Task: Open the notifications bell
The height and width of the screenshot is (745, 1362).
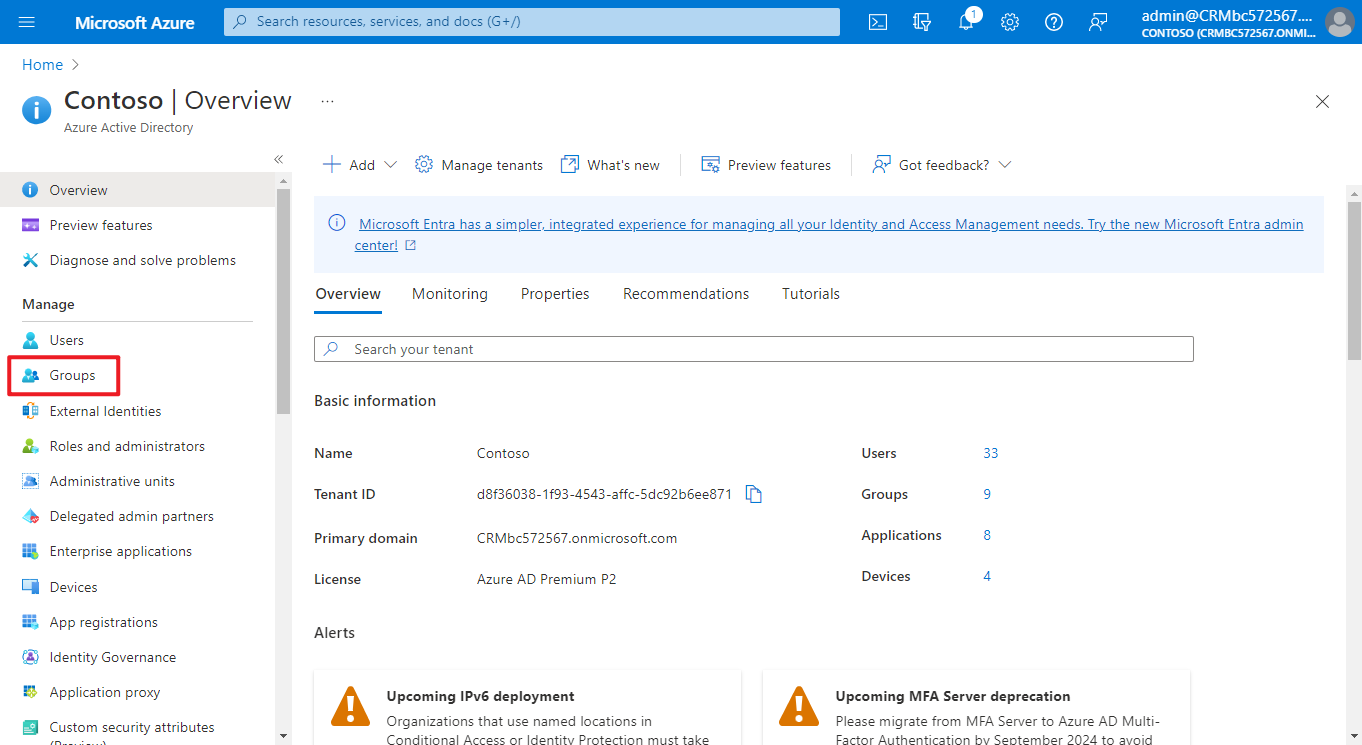Action: coord(965,21)
